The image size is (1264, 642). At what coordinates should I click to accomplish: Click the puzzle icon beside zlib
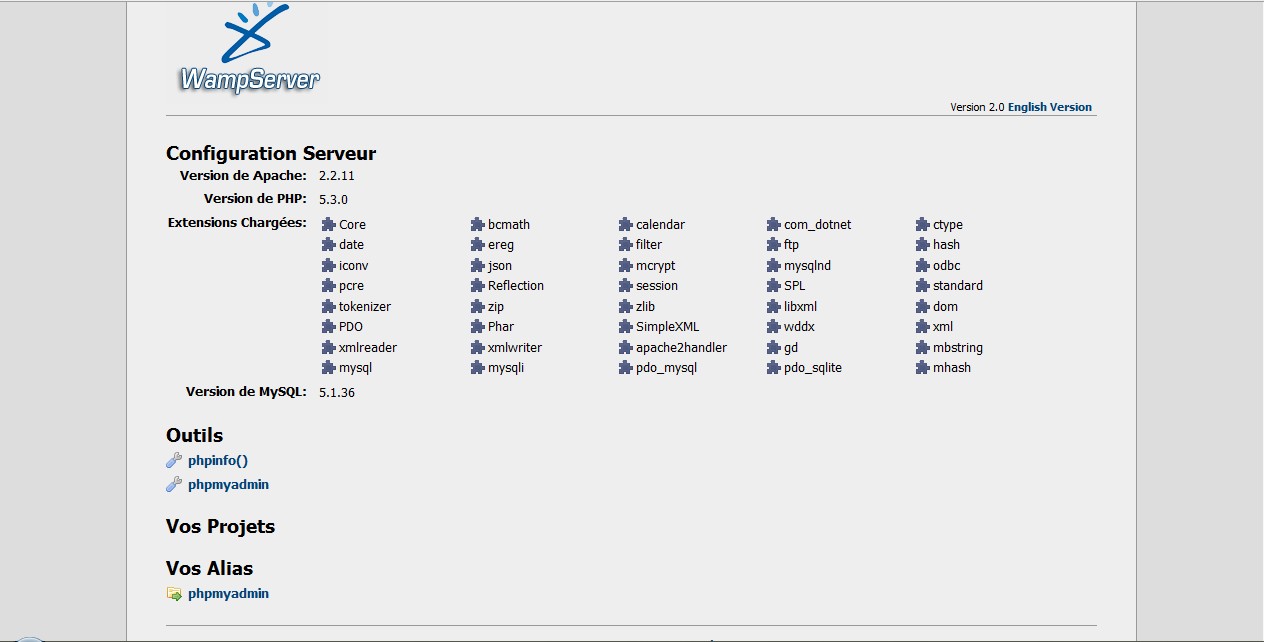(x=626, y=307)
